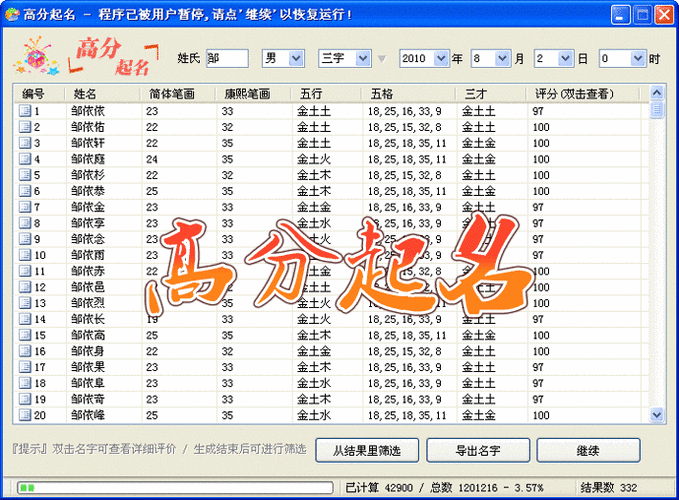Image resolution: width=679 pixels, height=500 pixels.
Task: Expand the year dropdown showing 2010
Action: pos(441,59)
